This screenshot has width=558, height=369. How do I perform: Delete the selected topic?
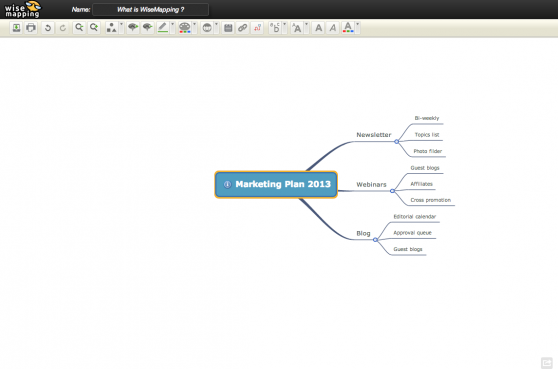[147, 28]
